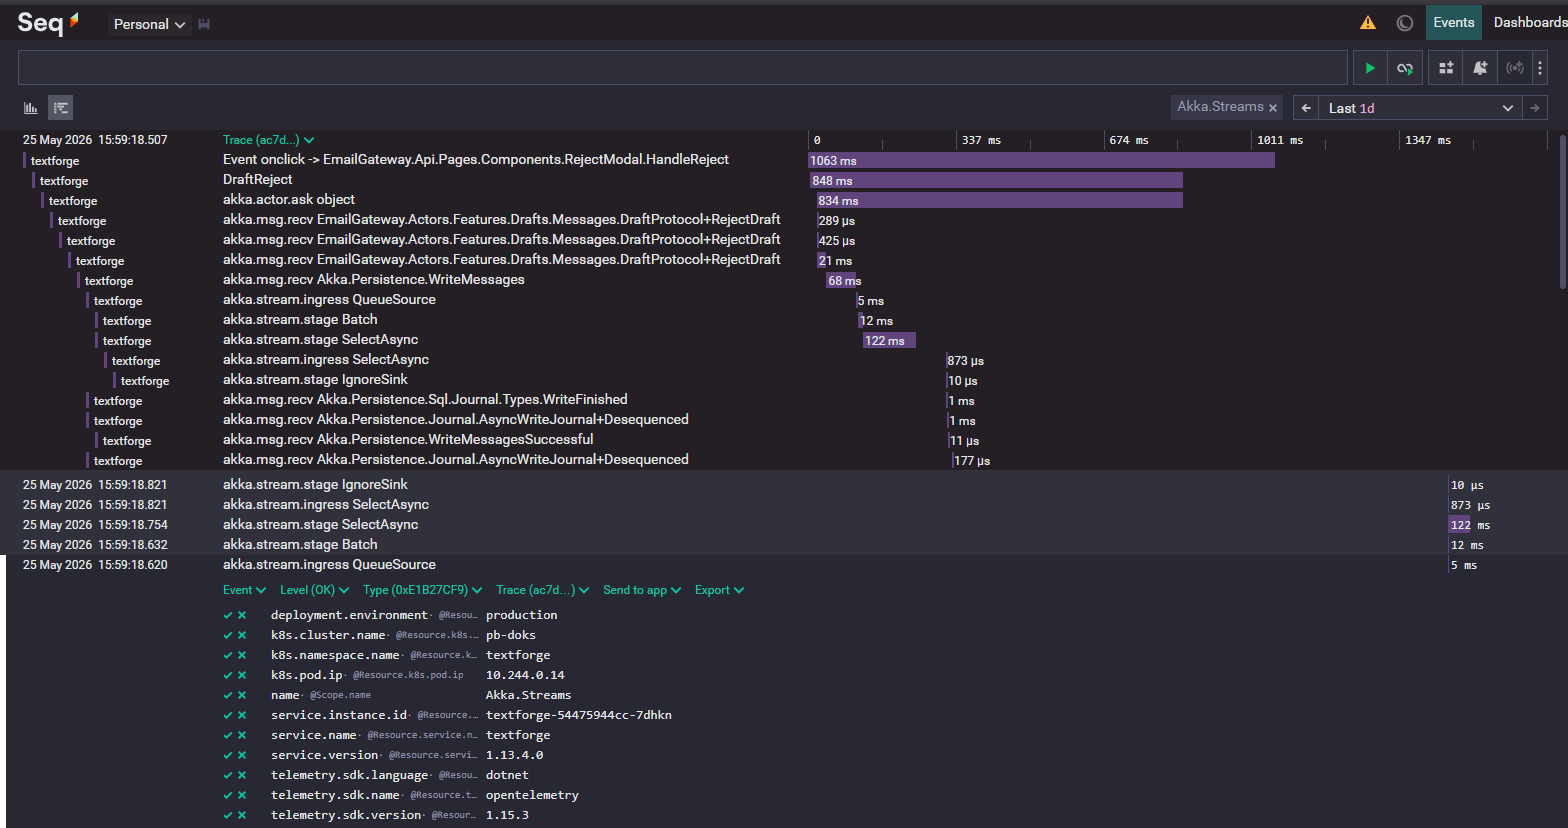Click checkmark beside telemetry.sdk.version 1.15.3

[228, 815]
